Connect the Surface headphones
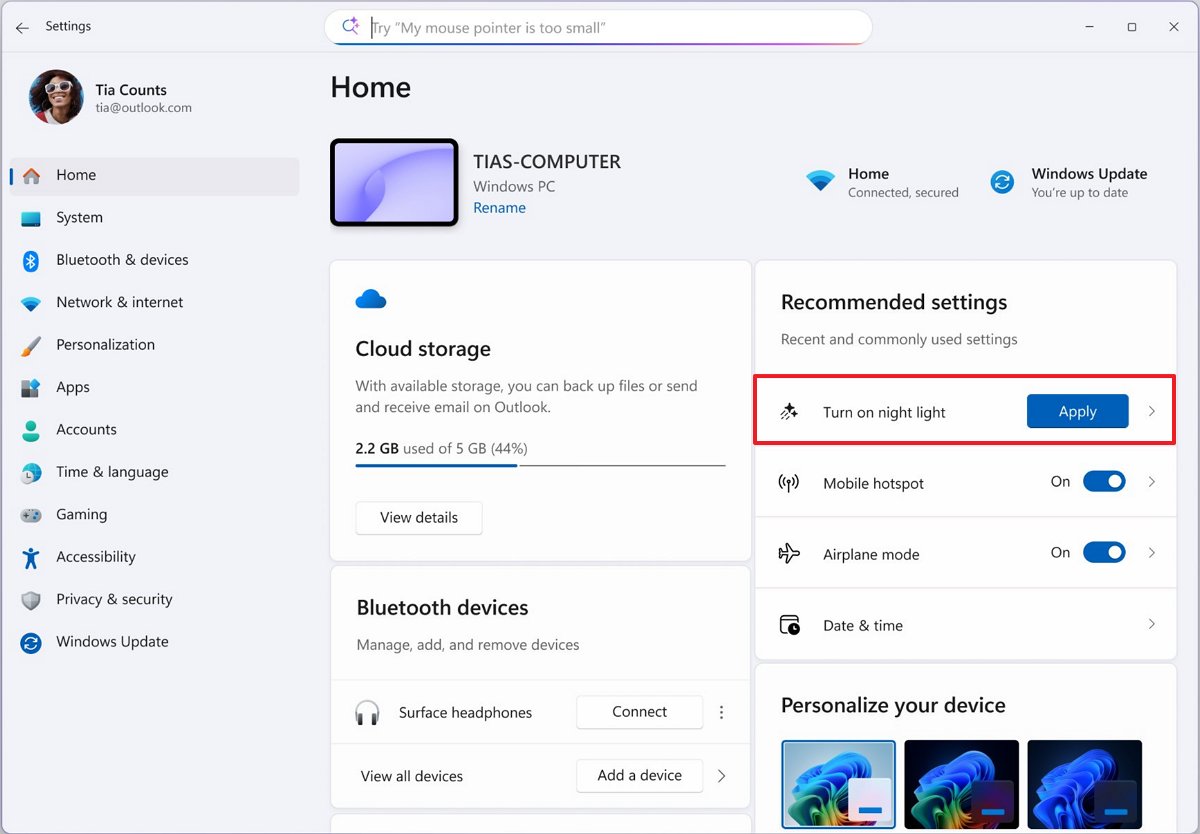Screen dimensions: 1200x834 pyautogui.click(x=639, y=712)
